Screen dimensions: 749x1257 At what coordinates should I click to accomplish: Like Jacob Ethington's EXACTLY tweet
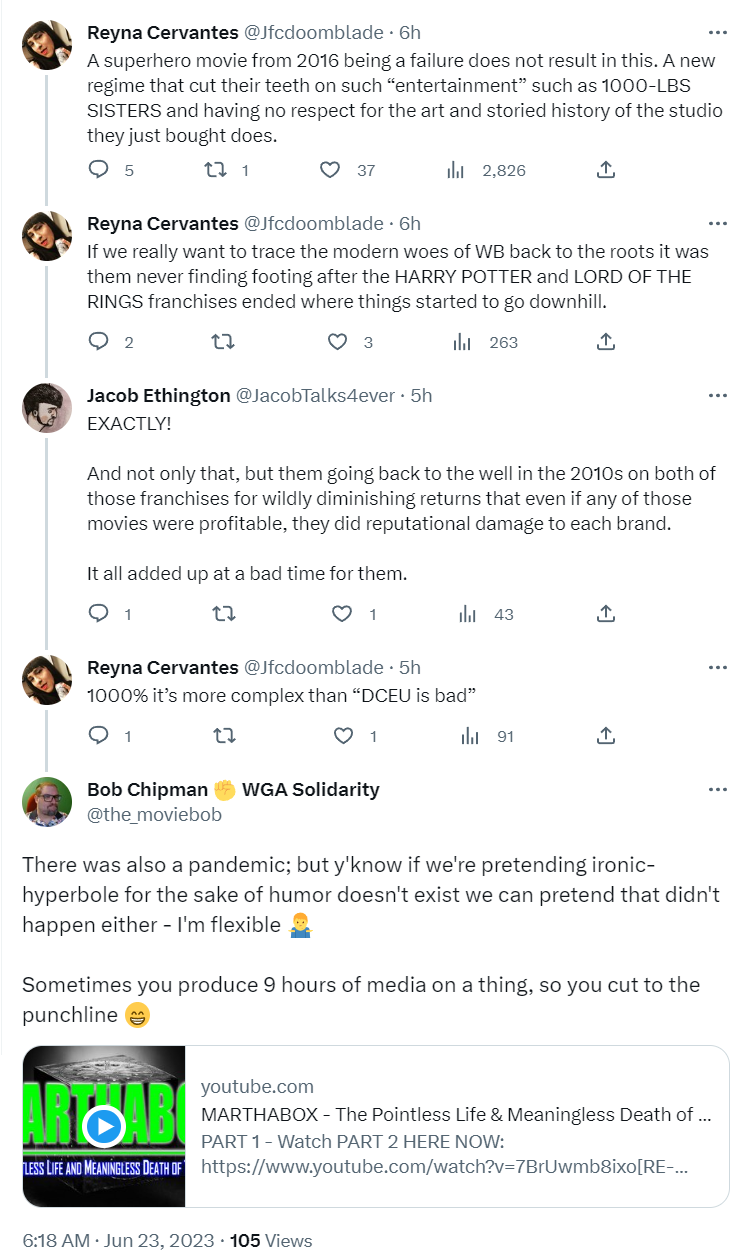point(342,614)
